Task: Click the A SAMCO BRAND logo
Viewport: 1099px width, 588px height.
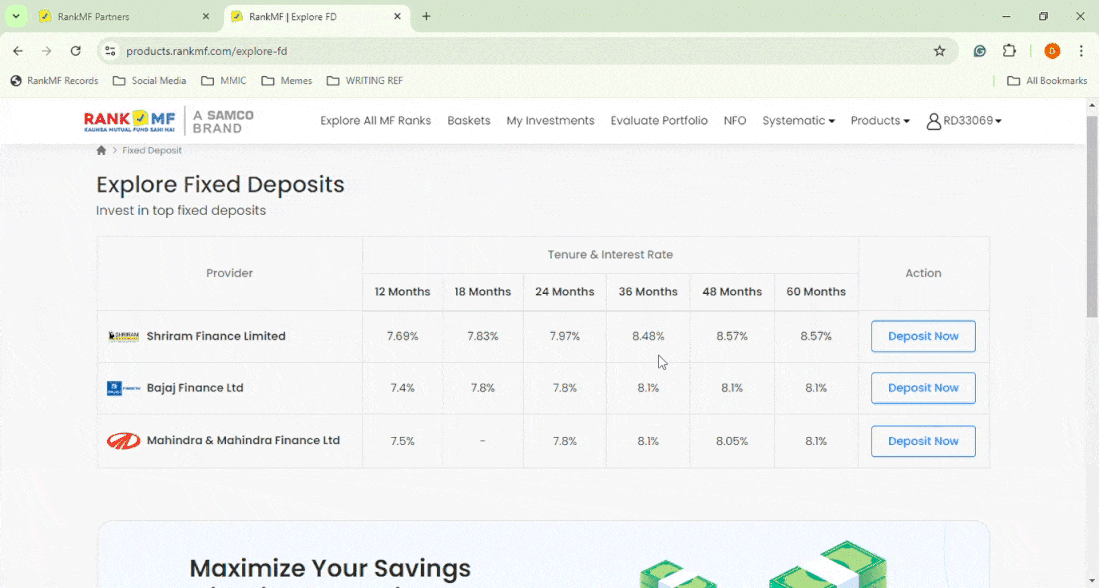Action: (x=223, y=121)
